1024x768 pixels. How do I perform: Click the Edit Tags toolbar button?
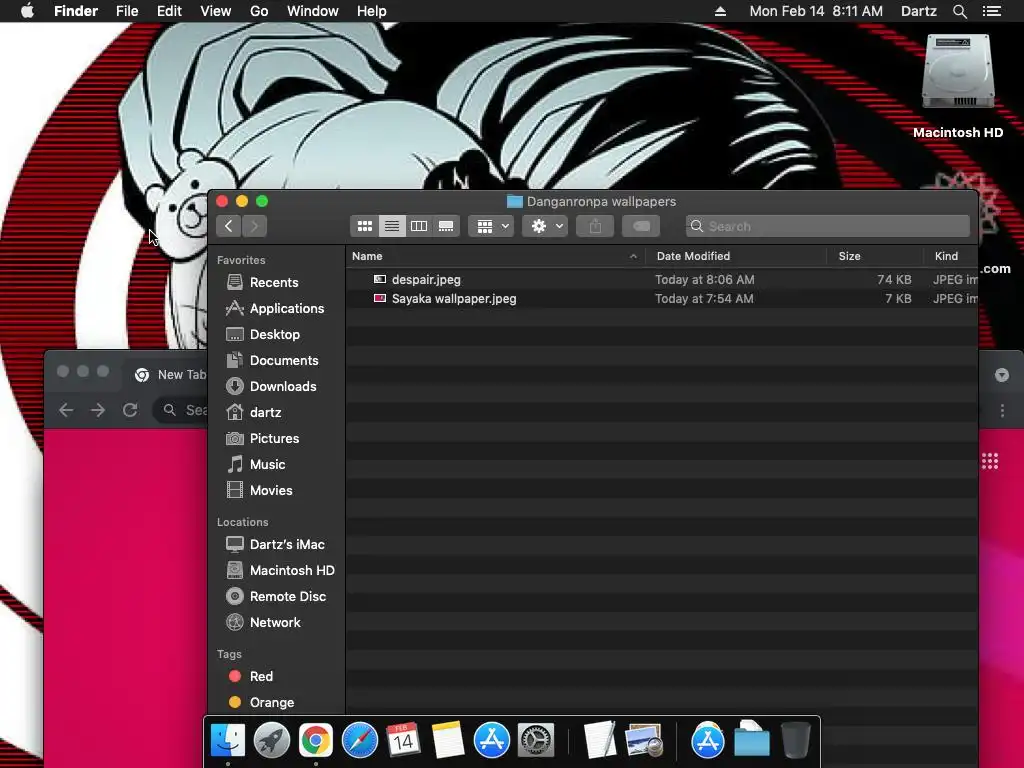tap(641, 226)
